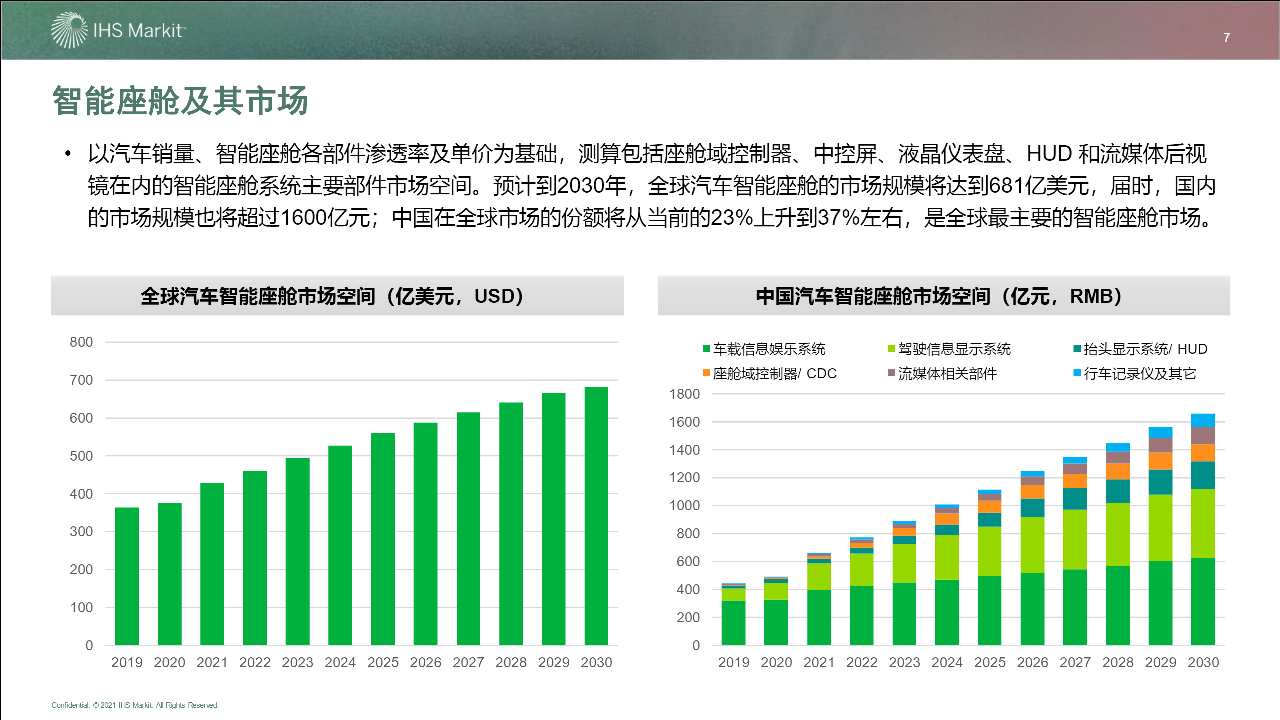Viewport: 1280px width, 720px height.
Task: Click the Confidential copyright footer text
Action: 135,705
